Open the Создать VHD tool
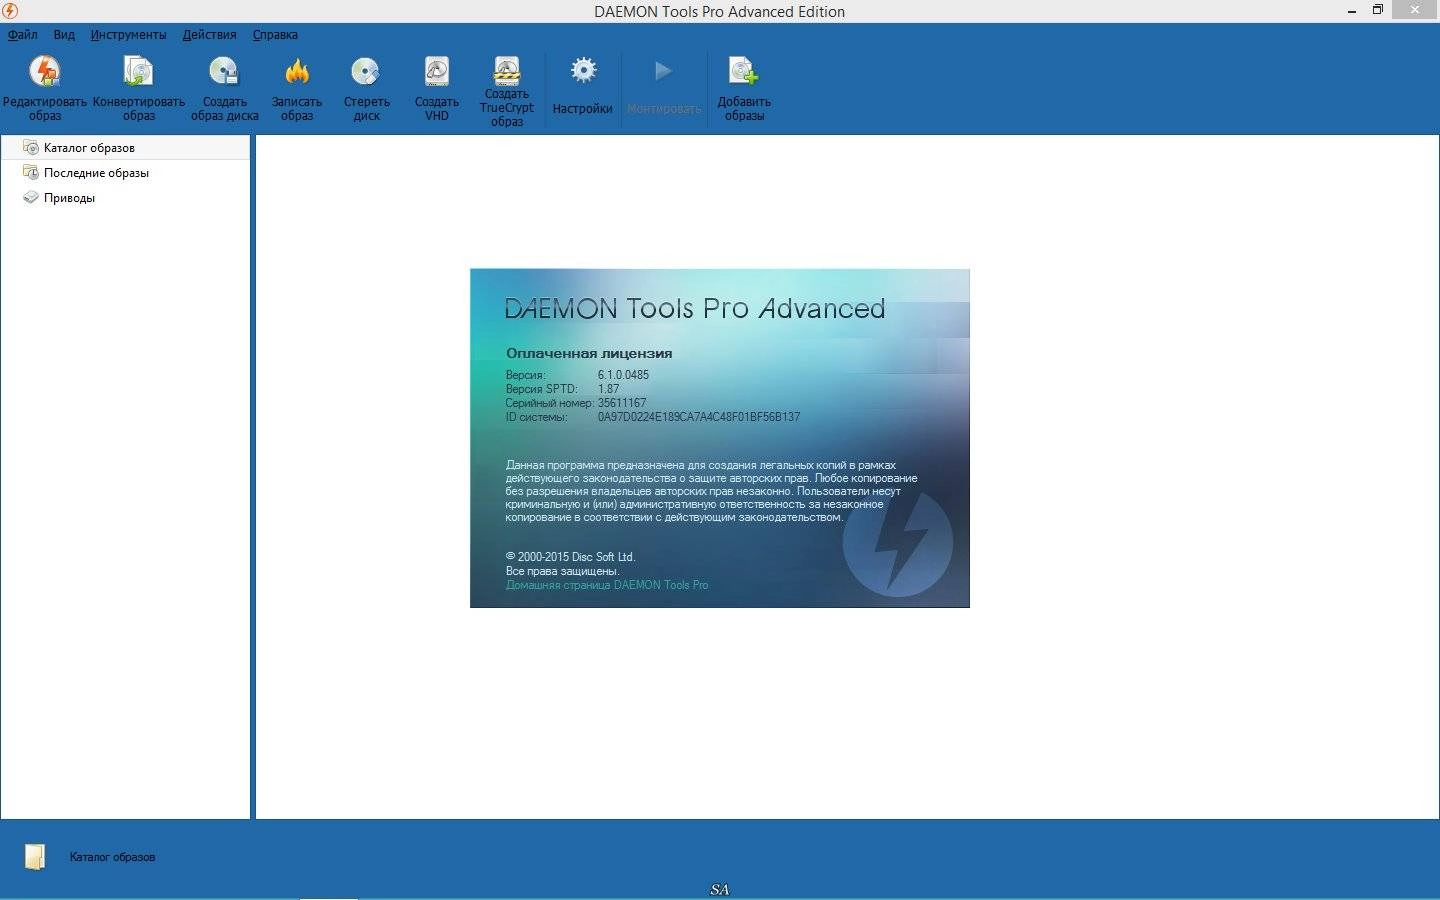Screen dimensions: 1440x900 pos(437,87)
